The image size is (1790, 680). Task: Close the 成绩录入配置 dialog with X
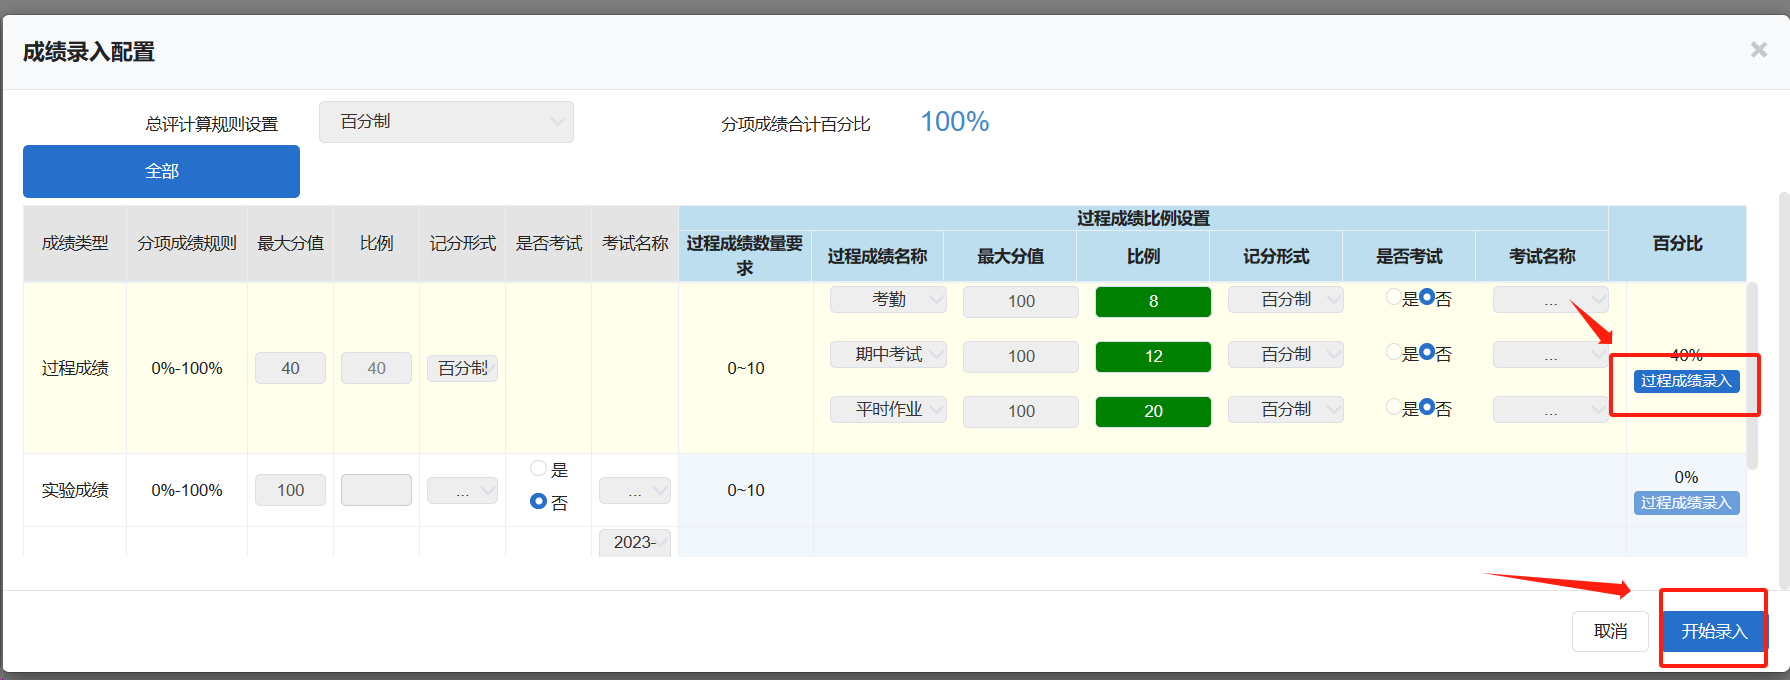[1758, 50]
